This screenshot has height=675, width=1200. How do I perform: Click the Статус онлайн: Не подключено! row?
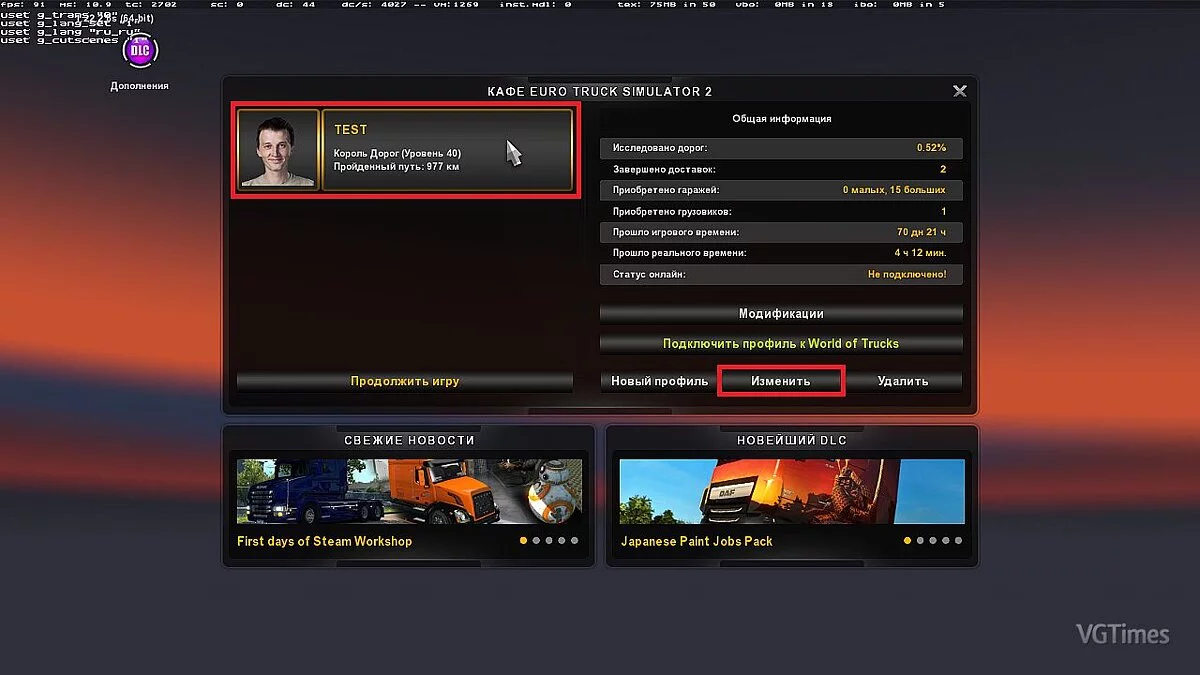tap(780, 274)
